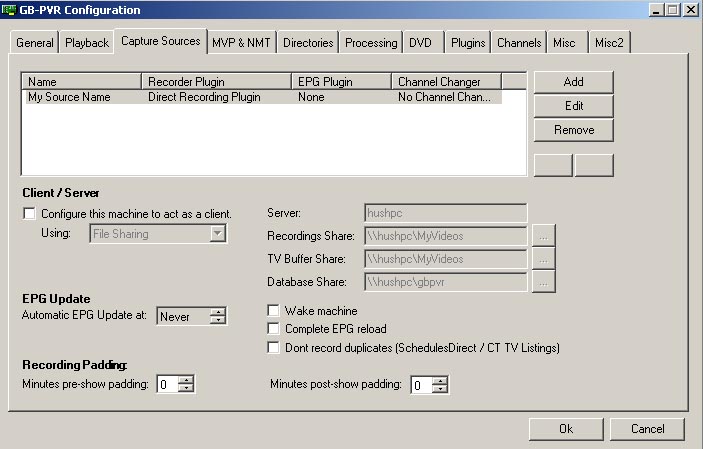Browse for TV Buffer Share with ellipsis button

click(x=543, y=259)
